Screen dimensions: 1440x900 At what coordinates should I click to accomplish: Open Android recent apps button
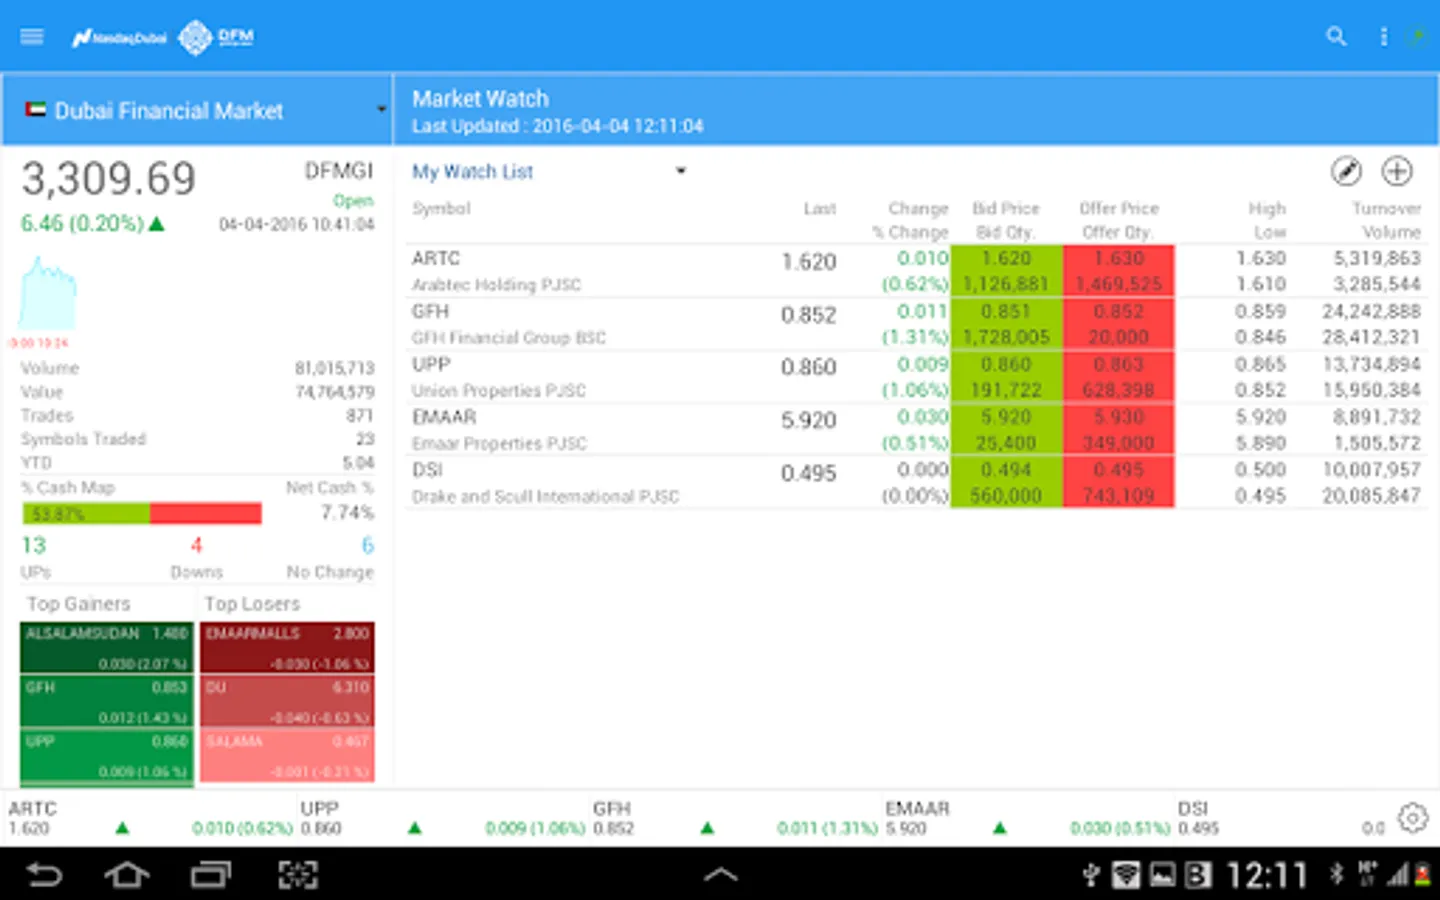pyautogui.click(x=211, y=876)
